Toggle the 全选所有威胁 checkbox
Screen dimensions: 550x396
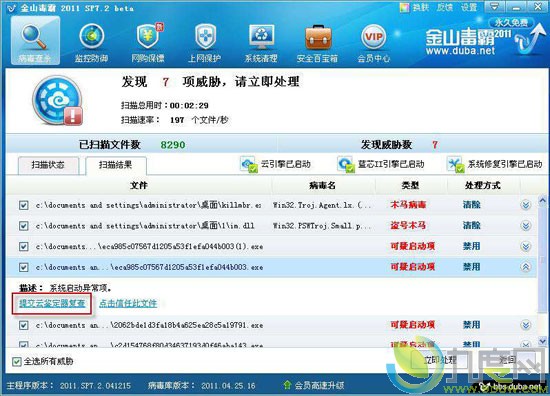click(16, 361)
